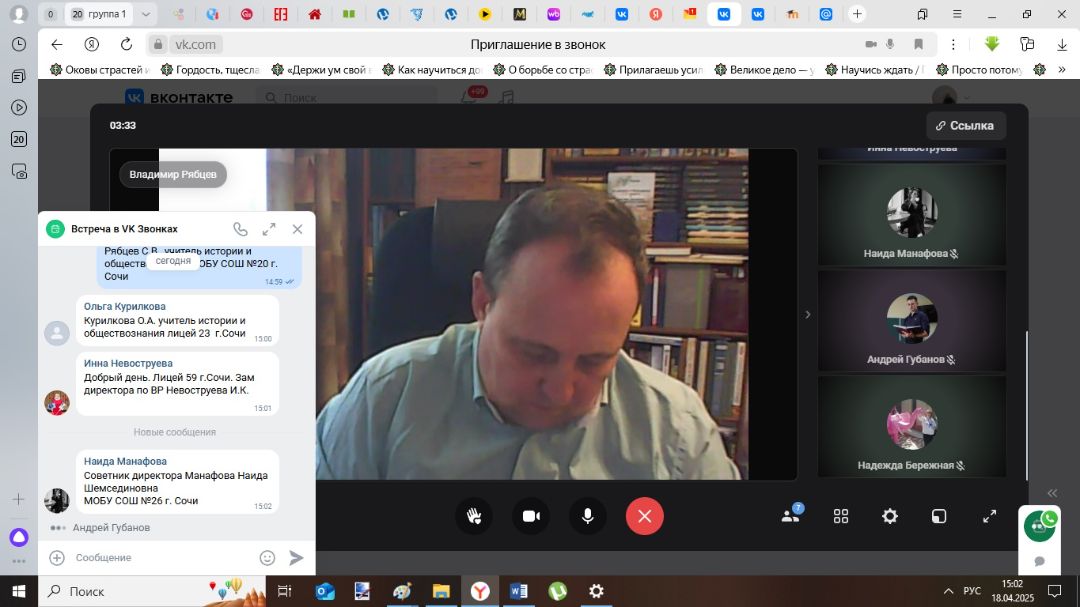Bookmark this page in the address bar
This screenshot has height=607, width=1080.
[918, 44]
